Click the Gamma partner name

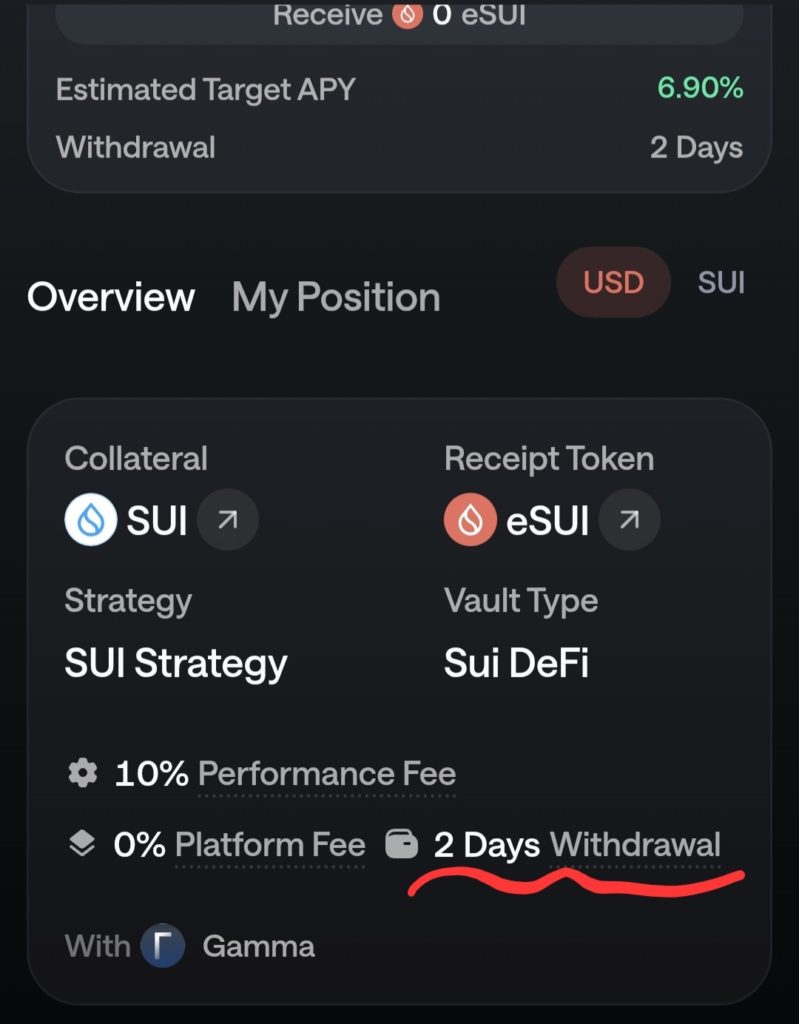pos(258,946)
